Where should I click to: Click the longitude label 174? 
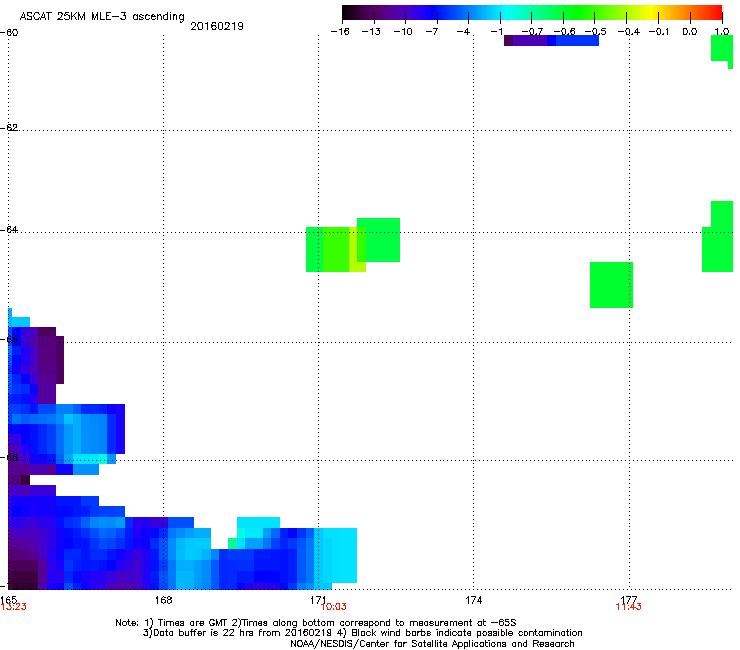pos(474,600)
